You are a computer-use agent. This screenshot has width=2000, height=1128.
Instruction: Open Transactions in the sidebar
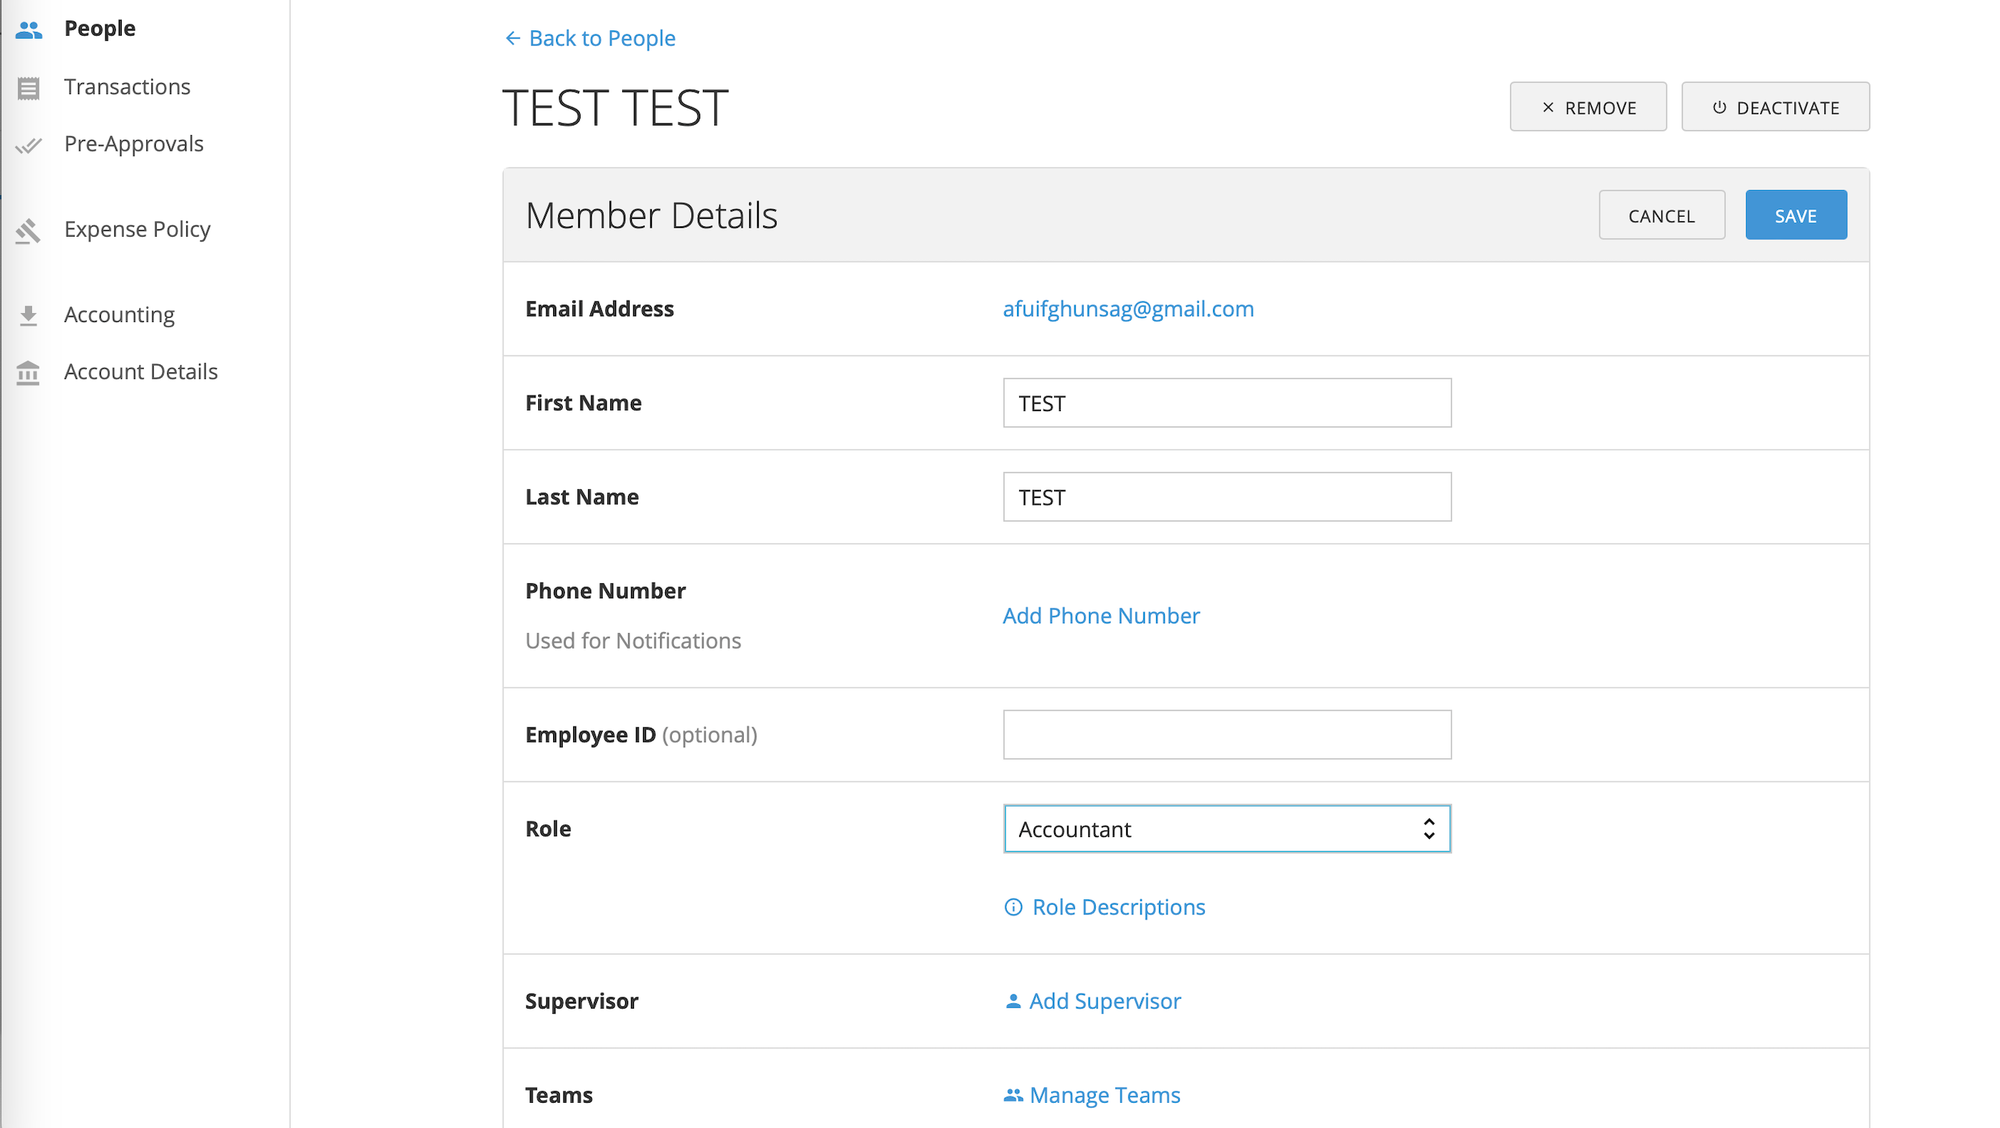pos(127,87)
